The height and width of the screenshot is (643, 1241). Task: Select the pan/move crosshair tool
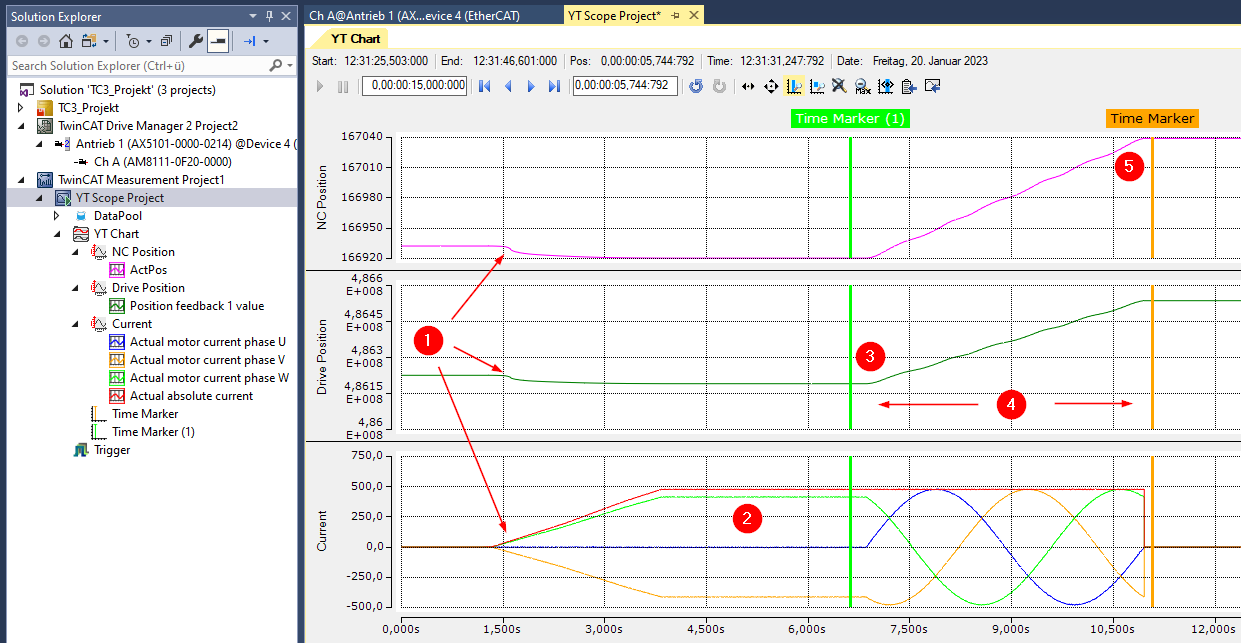(771, 86)
